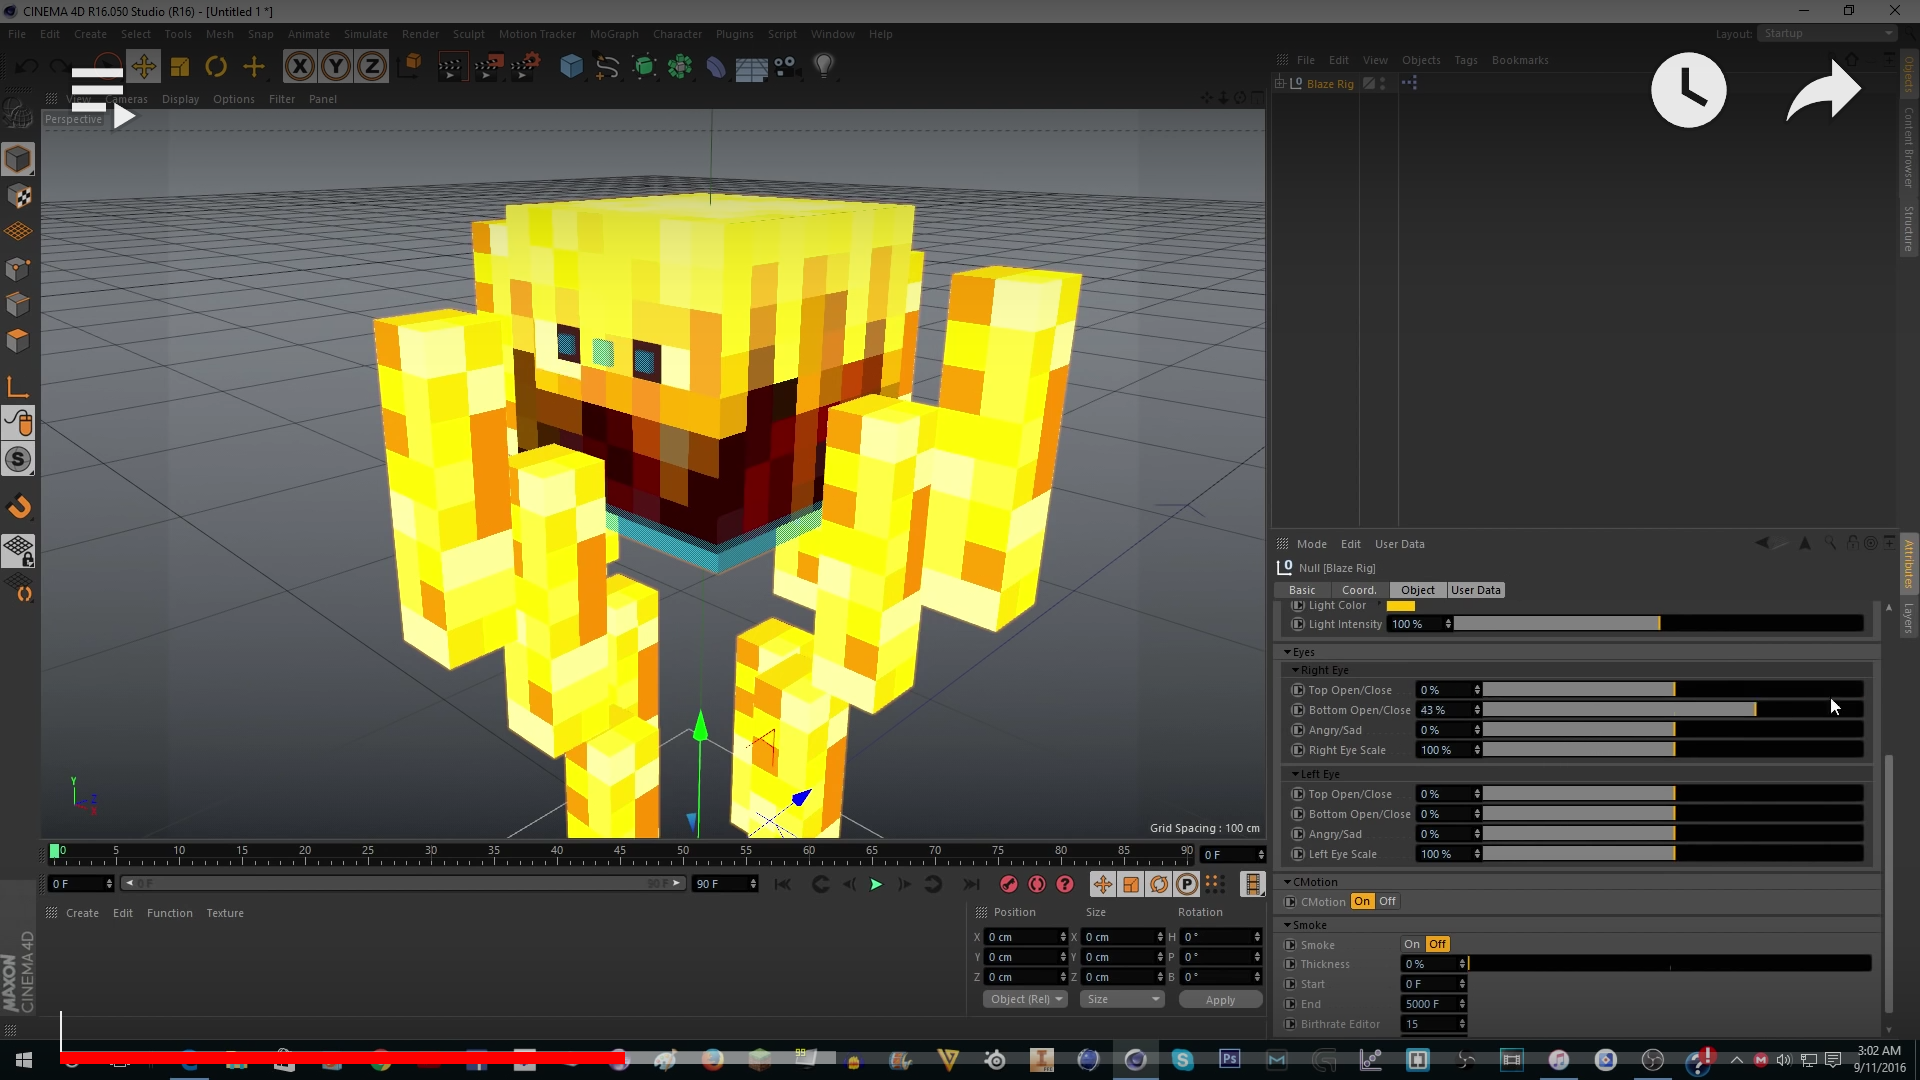Open the Simulate menu
1920x1080 pixels.
pos(366,34)
